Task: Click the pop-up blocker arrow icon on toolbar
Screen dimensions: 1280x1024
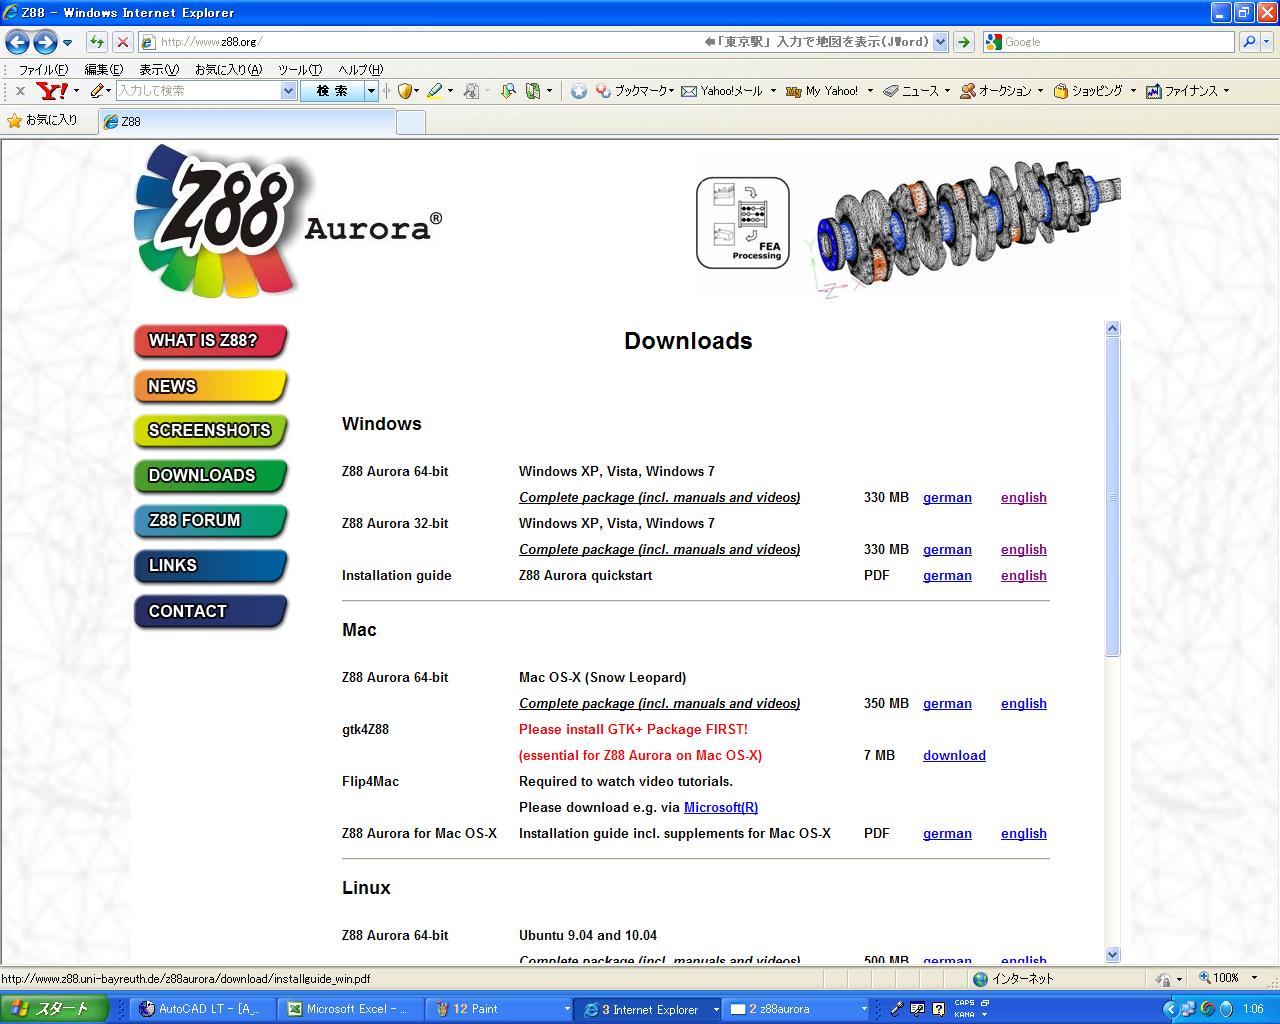Action: click(508, 91)
